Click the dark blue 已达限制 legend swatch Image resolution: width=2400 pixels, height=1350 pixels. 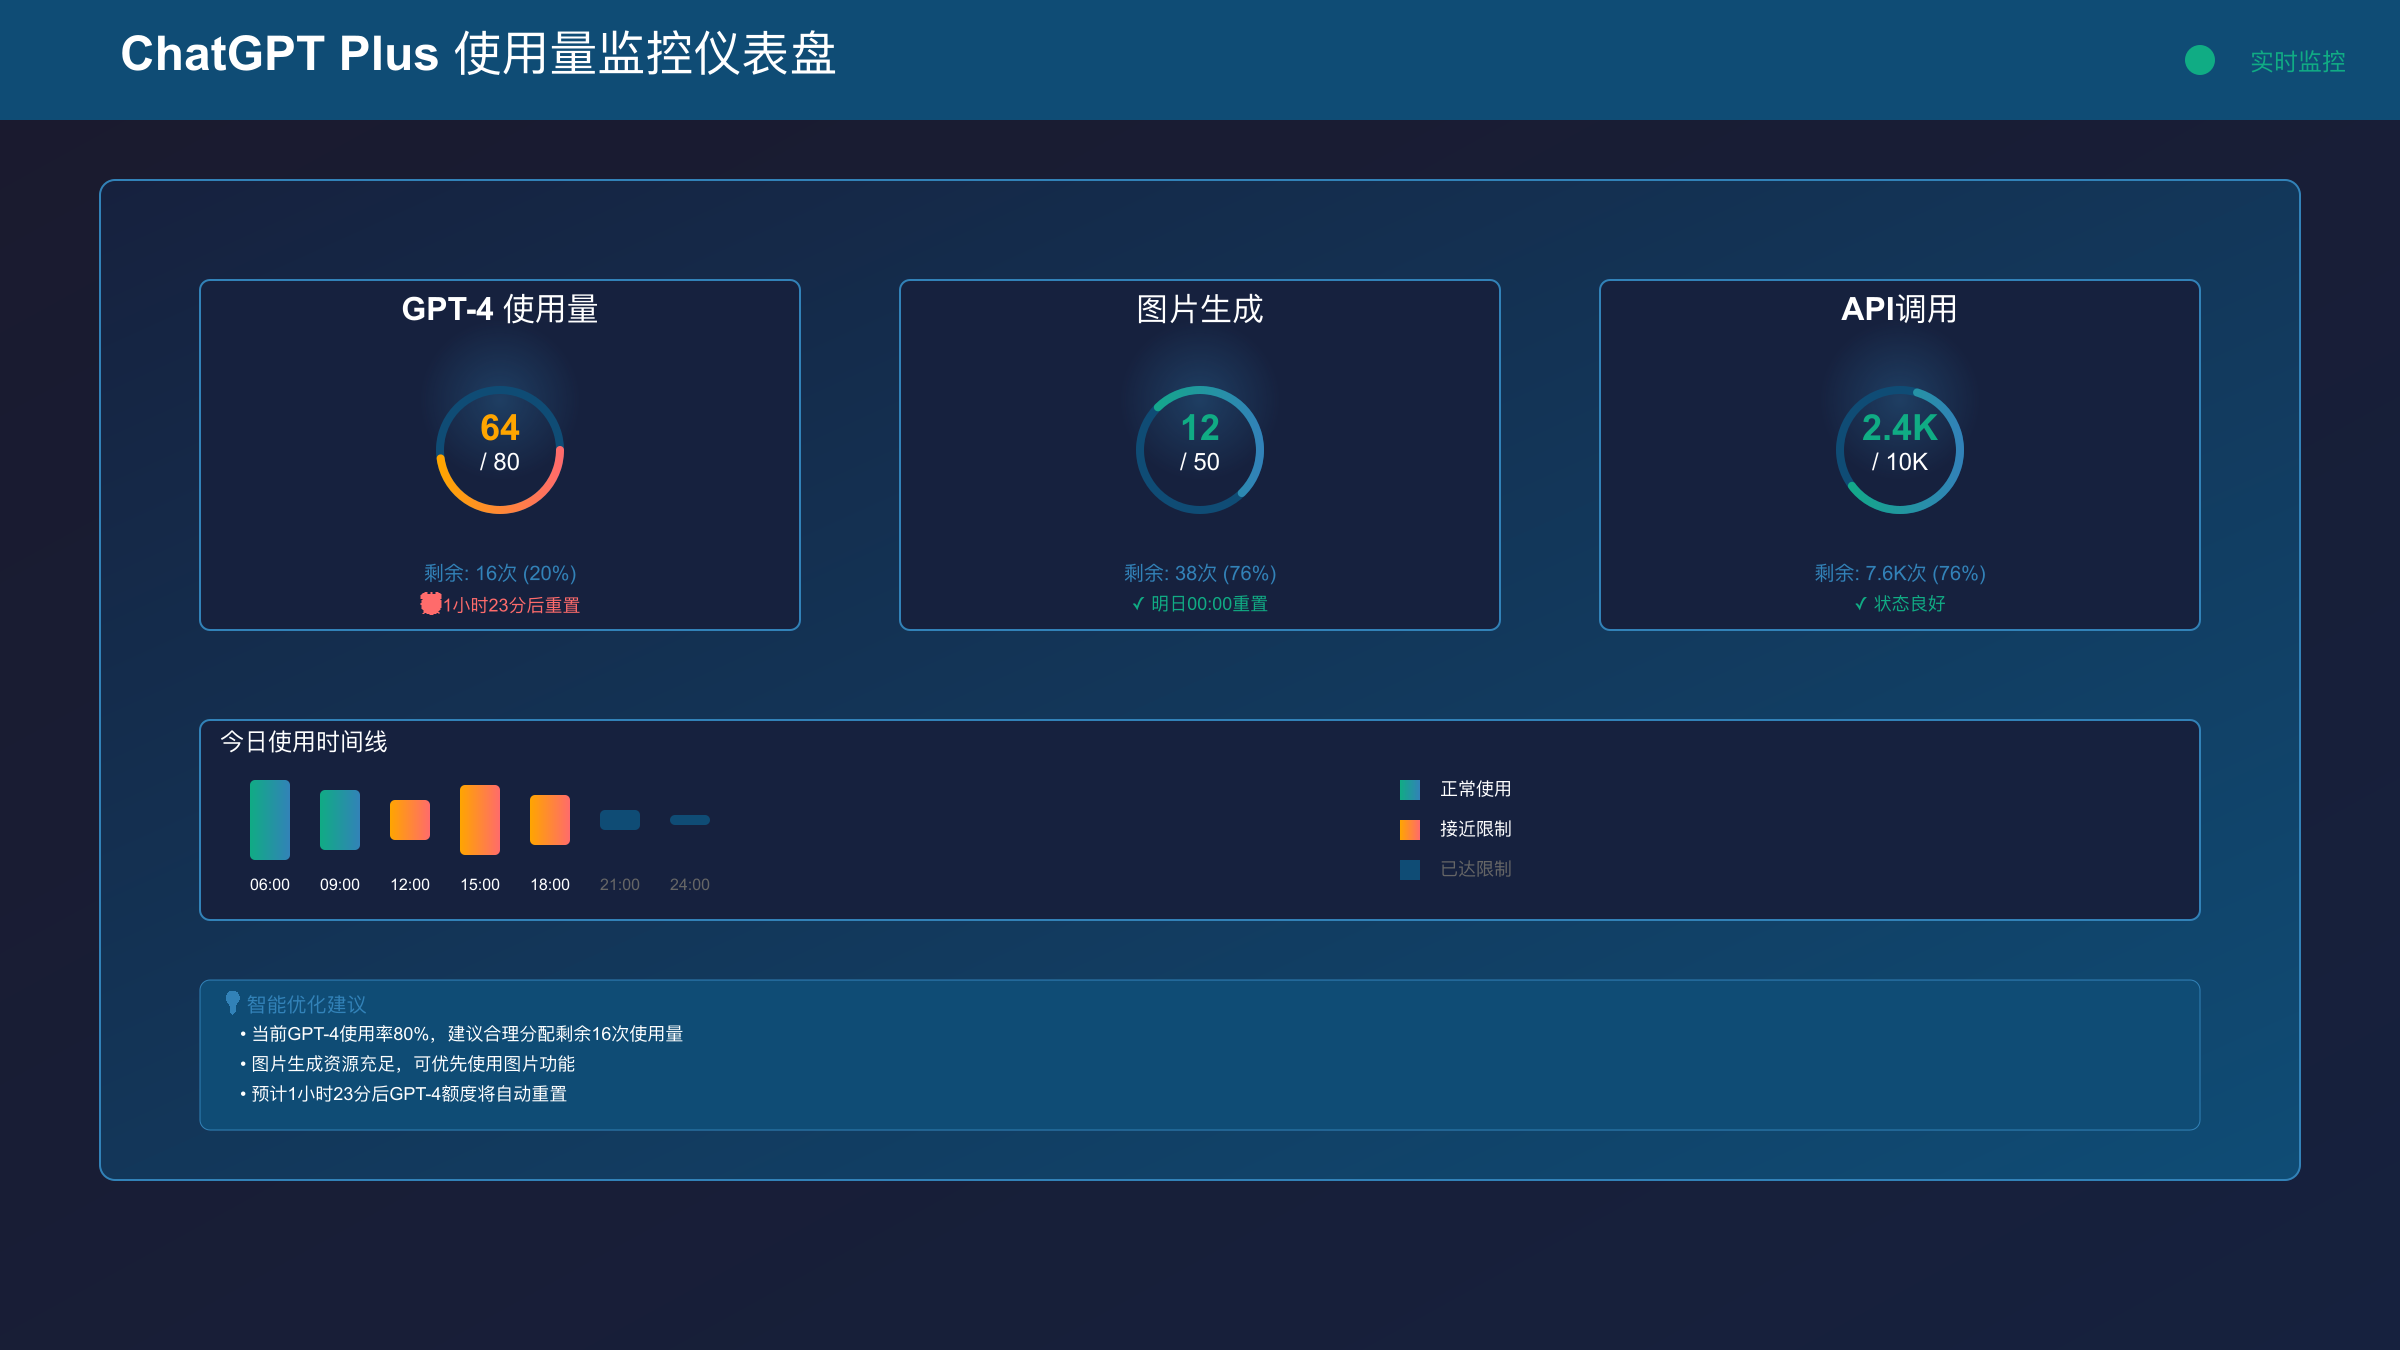click(x=1410, y=870)
